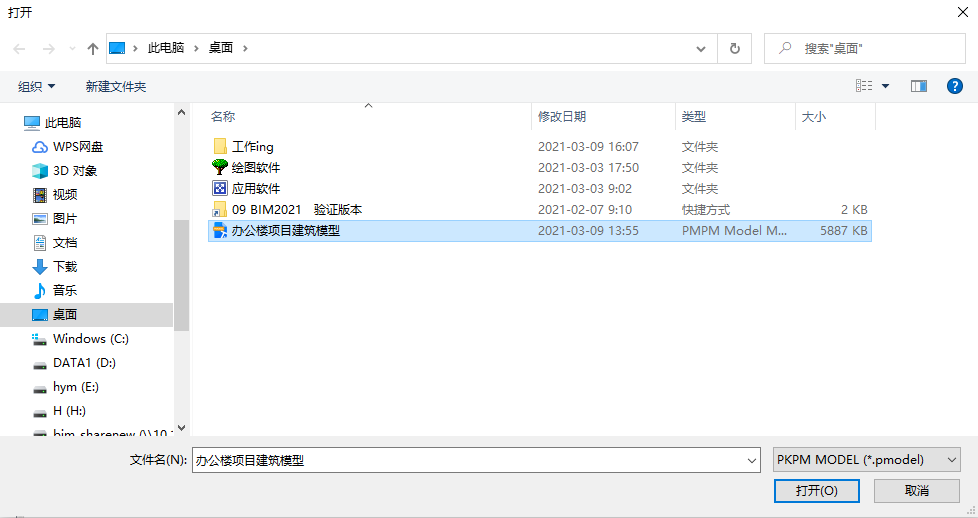
Task: Close the 打开 dialog
Action: click(962, 12)
